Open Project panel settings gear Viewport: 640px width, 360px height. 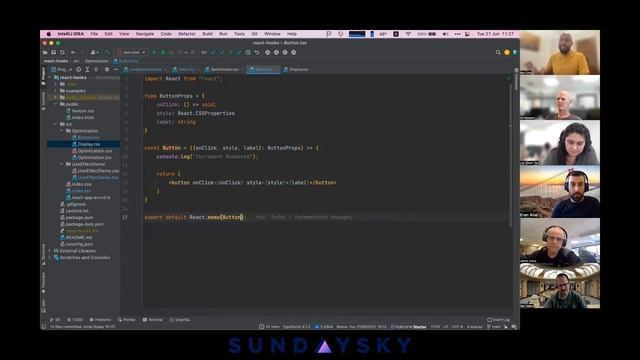(x=107, y=69)
